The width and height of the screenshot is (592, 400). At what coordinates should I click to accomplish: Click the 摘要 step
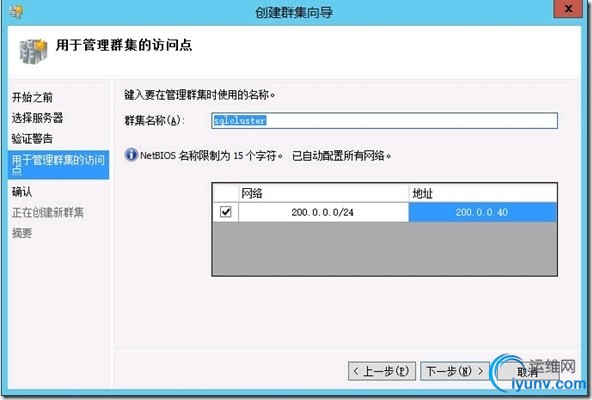pos(22,233)
